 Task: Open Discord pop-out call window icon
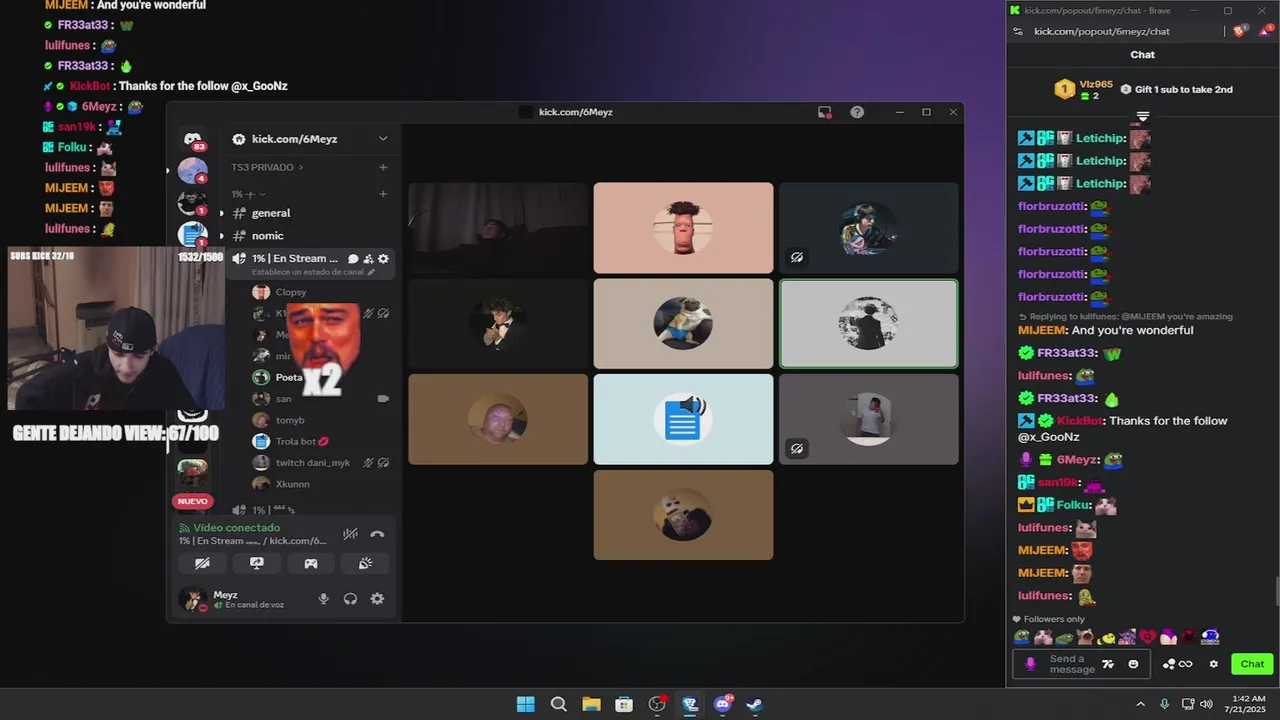pos(825,112)
